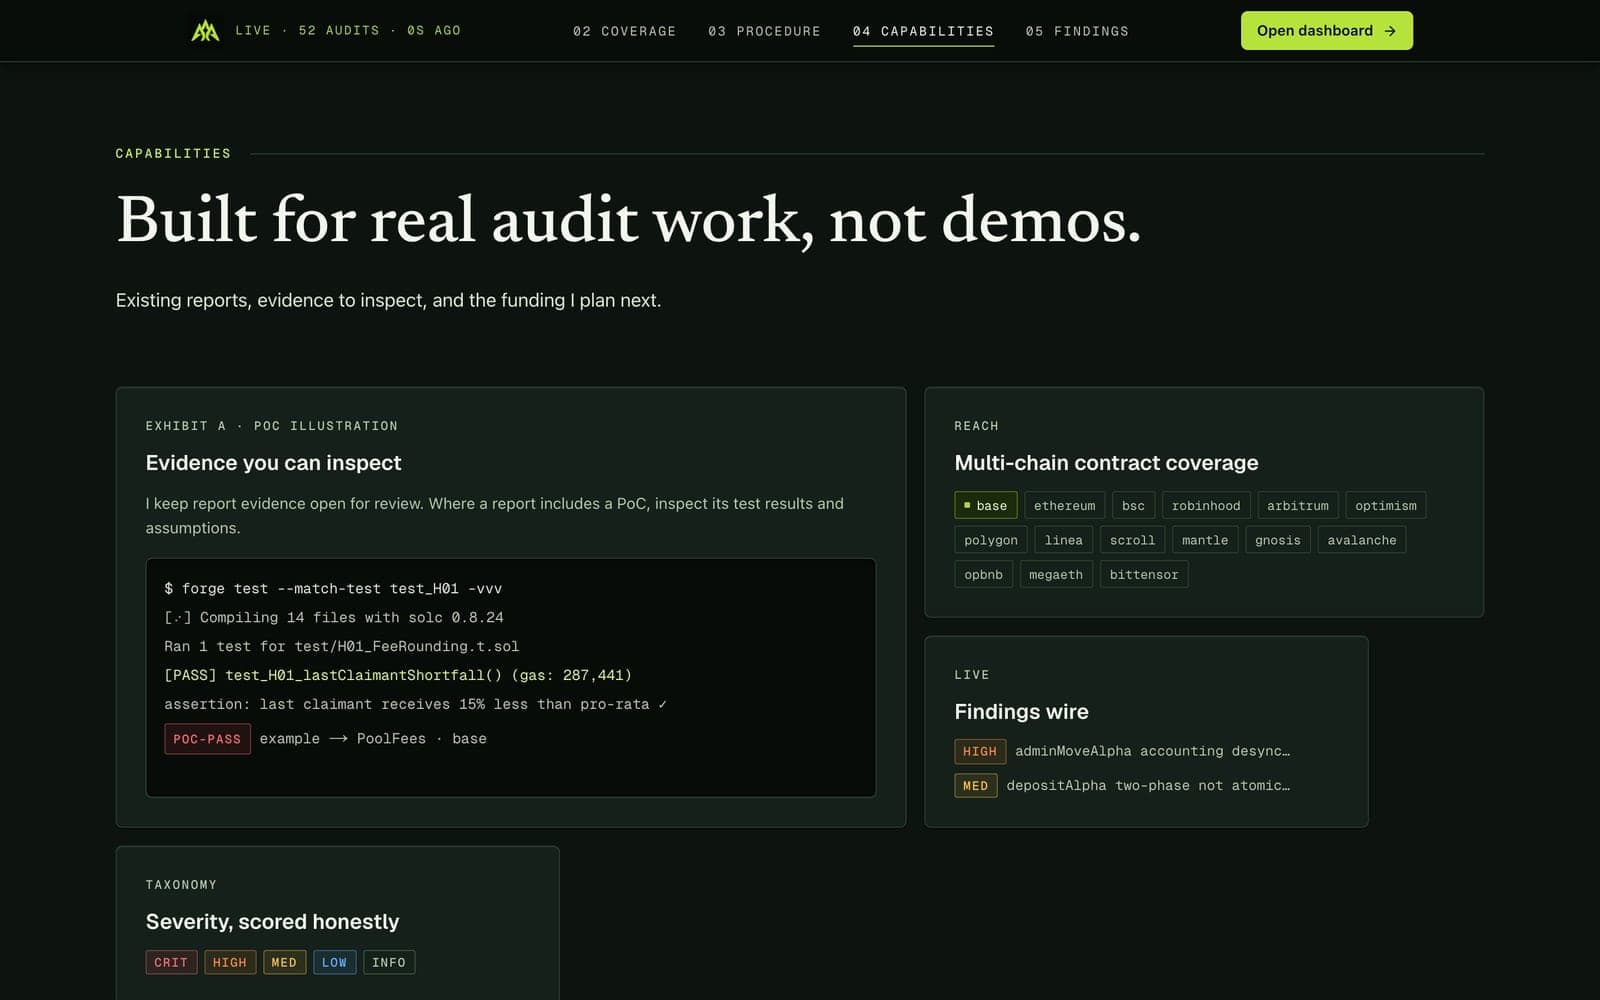Select the CRIT severity badge

[x=171, y=962]
